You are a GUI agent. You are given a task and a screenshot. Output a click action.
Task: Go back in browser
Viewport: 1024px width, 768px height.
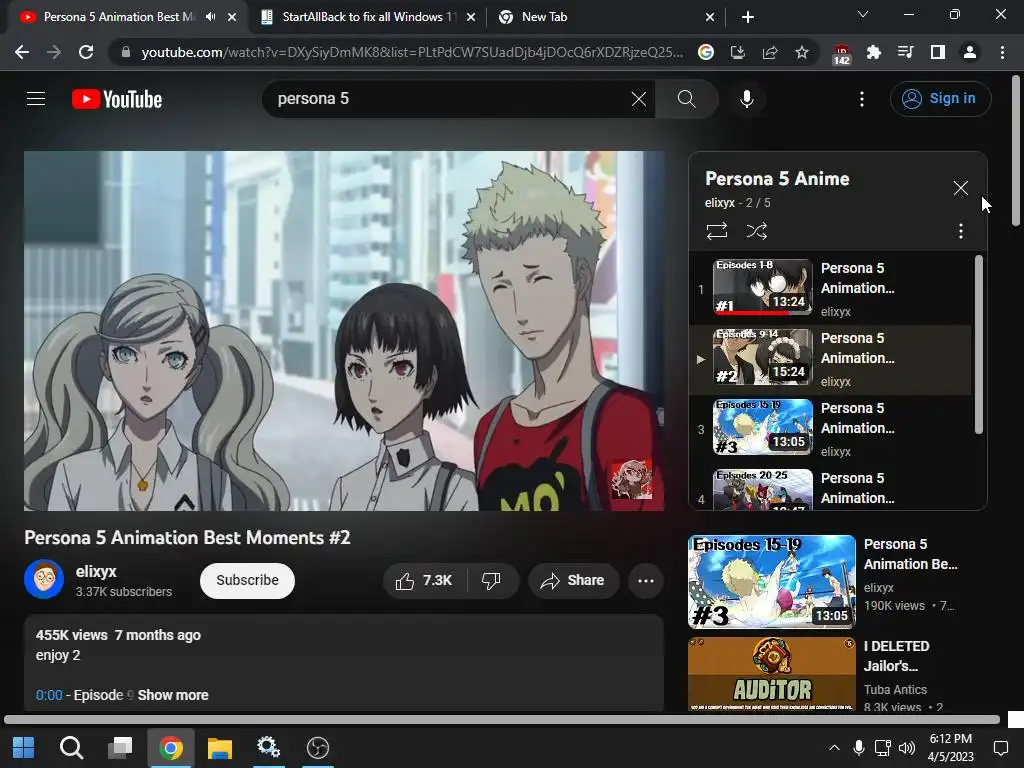22,52
